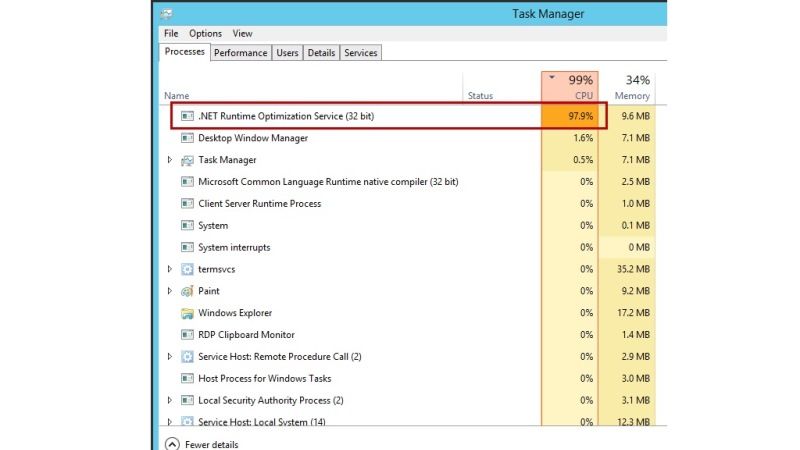Click the Task Manager title bar app icon
The height and width of the screenshot is (450, 800).
point(166,14)
